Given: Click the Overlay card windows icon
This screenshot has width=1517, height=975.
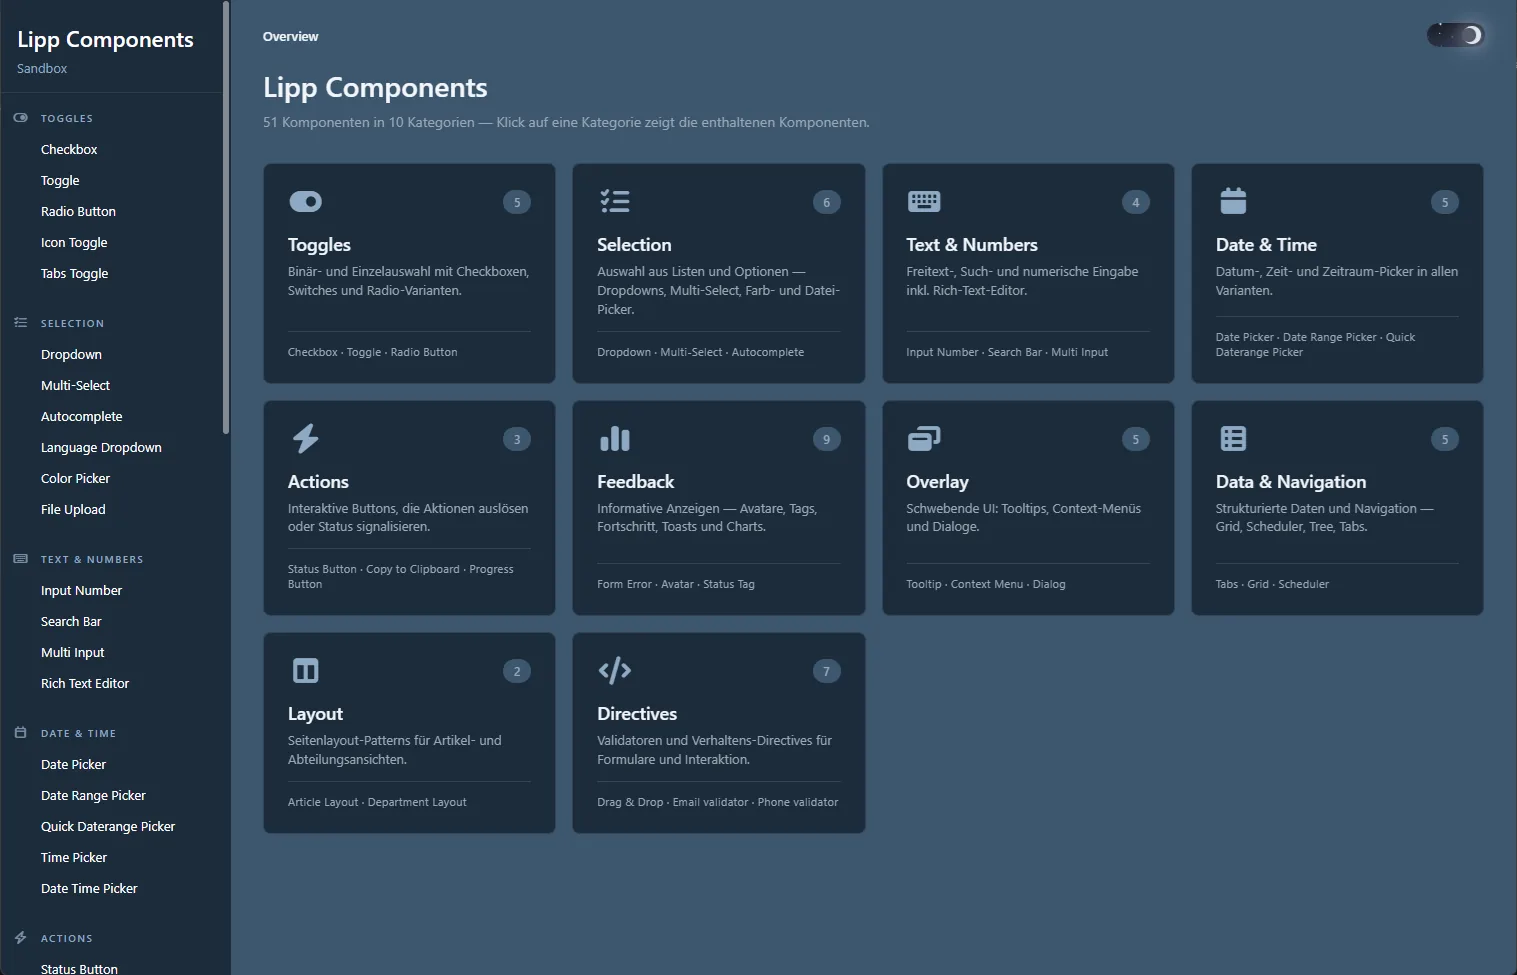Looking at the screenshot, I should pos(924,438).
